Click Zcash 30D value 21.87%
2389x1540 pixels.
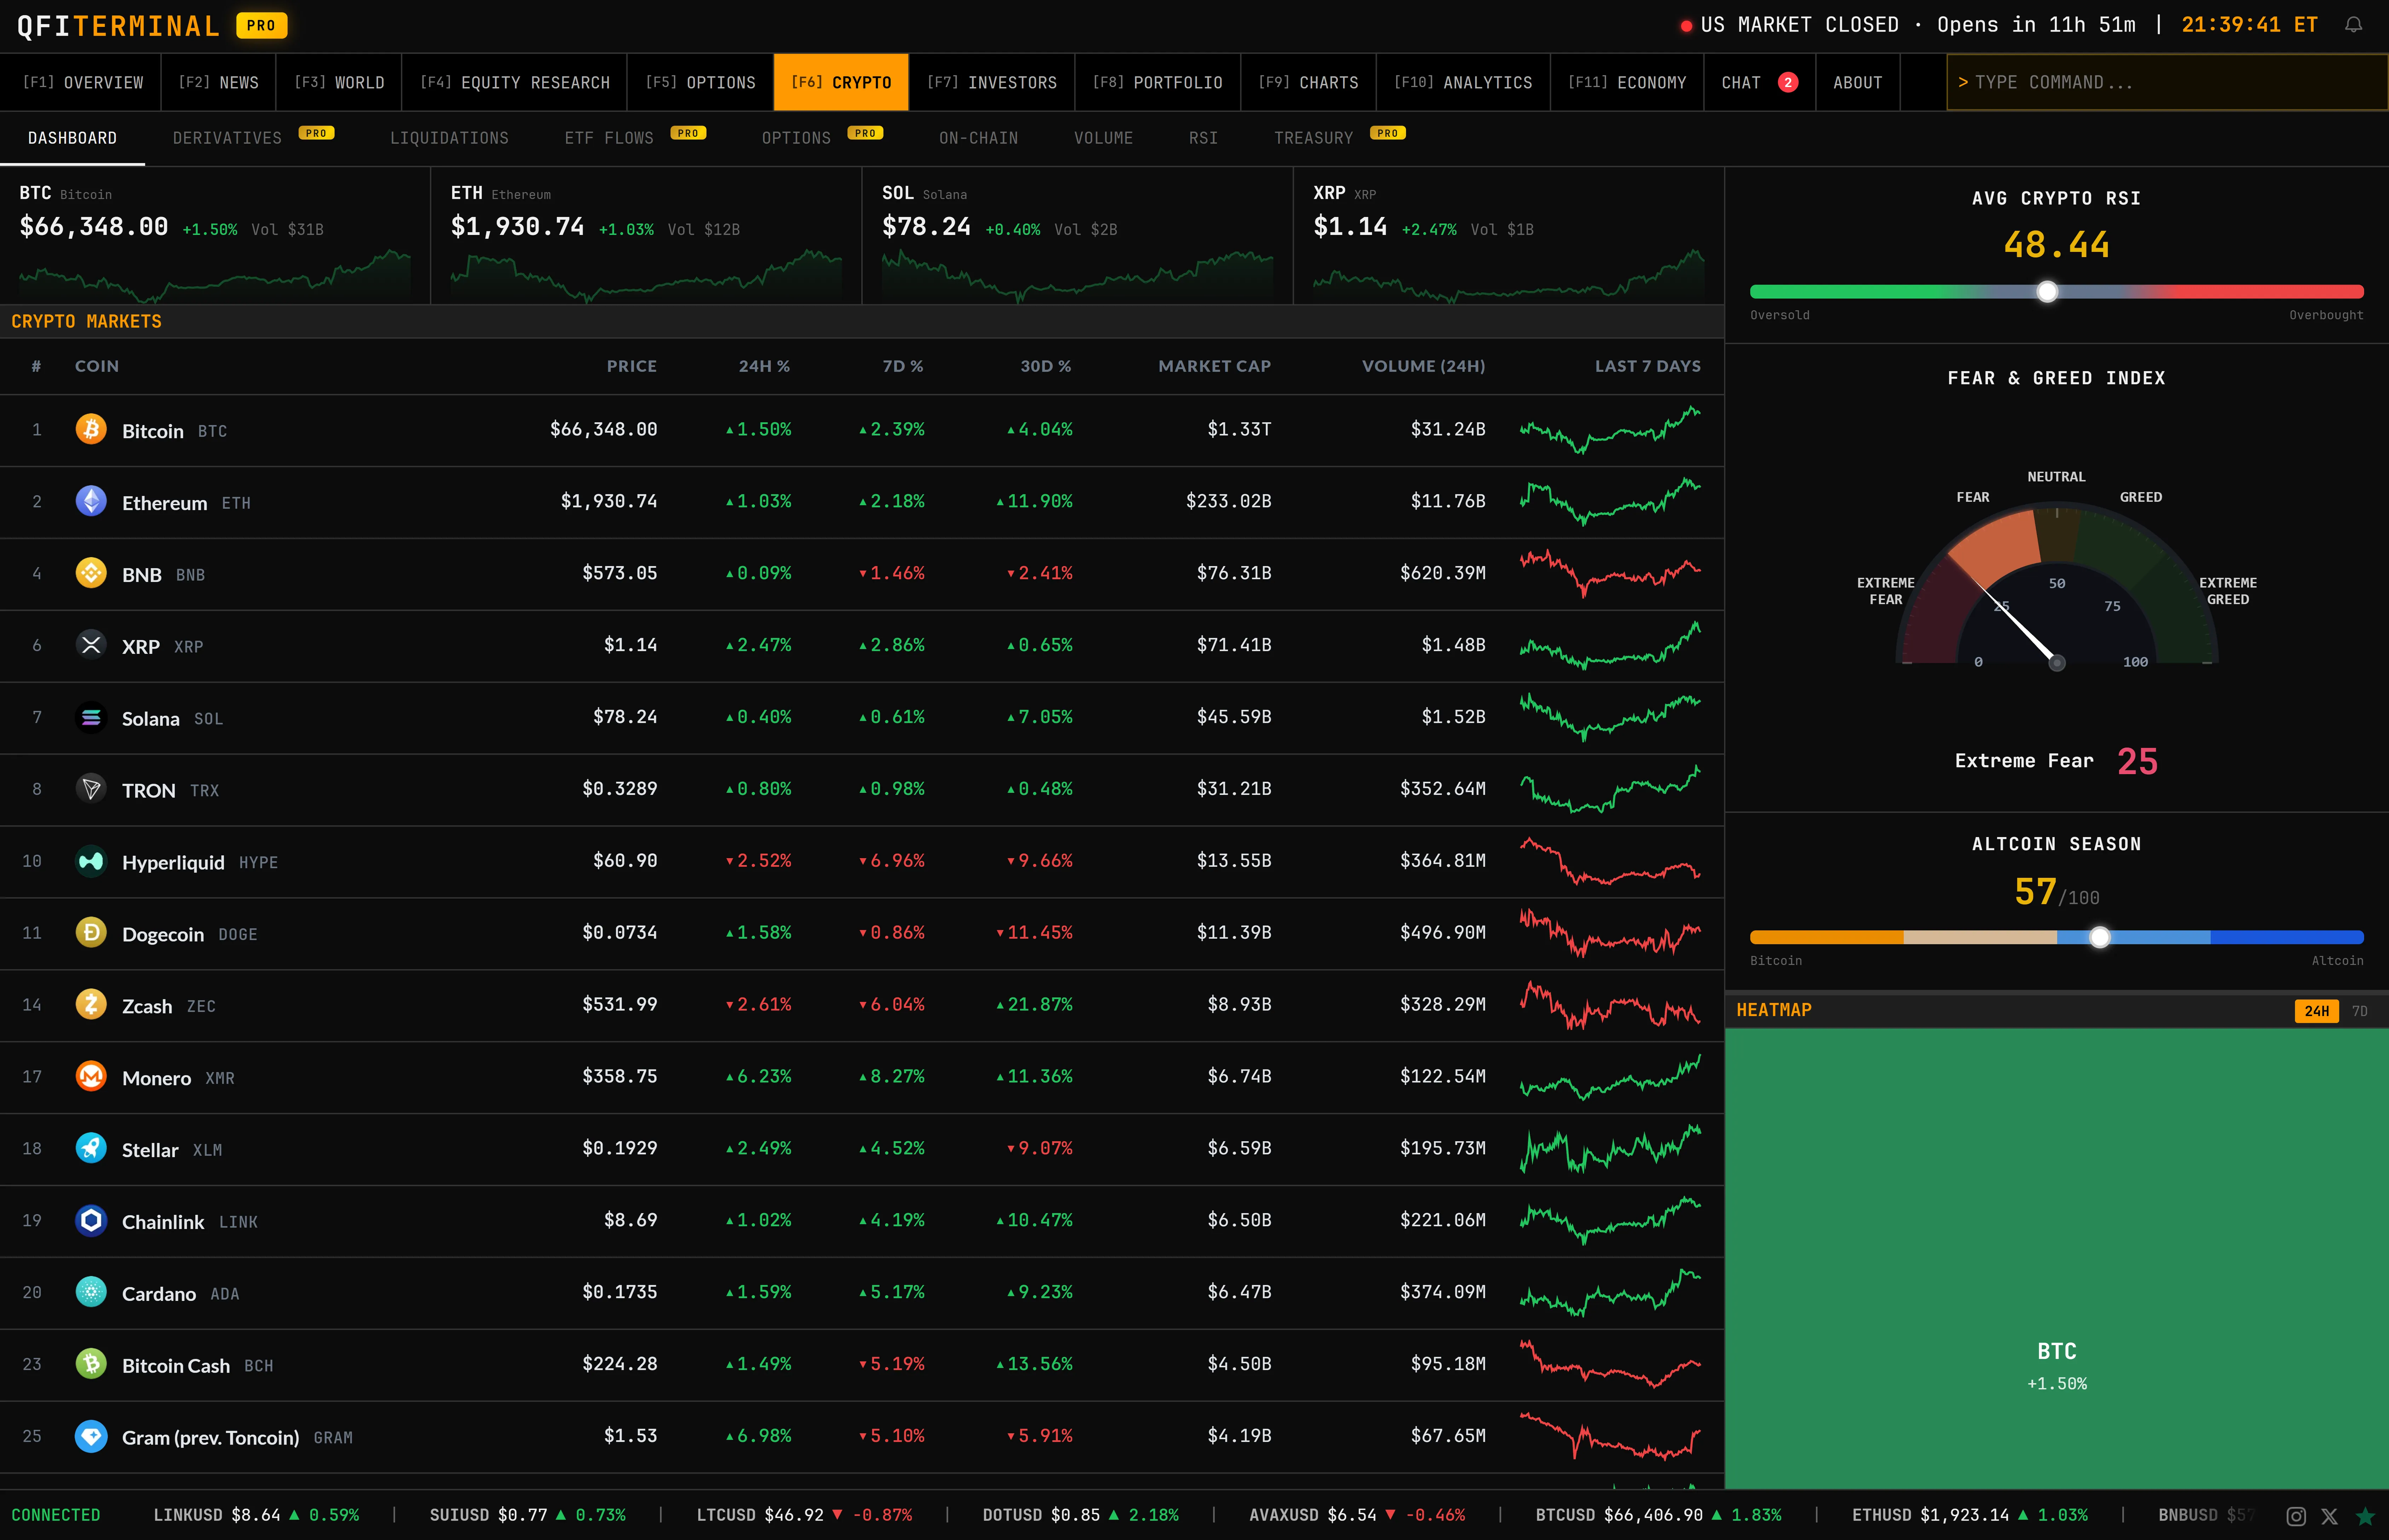pyautogui.click(x=1034, y=1005)
